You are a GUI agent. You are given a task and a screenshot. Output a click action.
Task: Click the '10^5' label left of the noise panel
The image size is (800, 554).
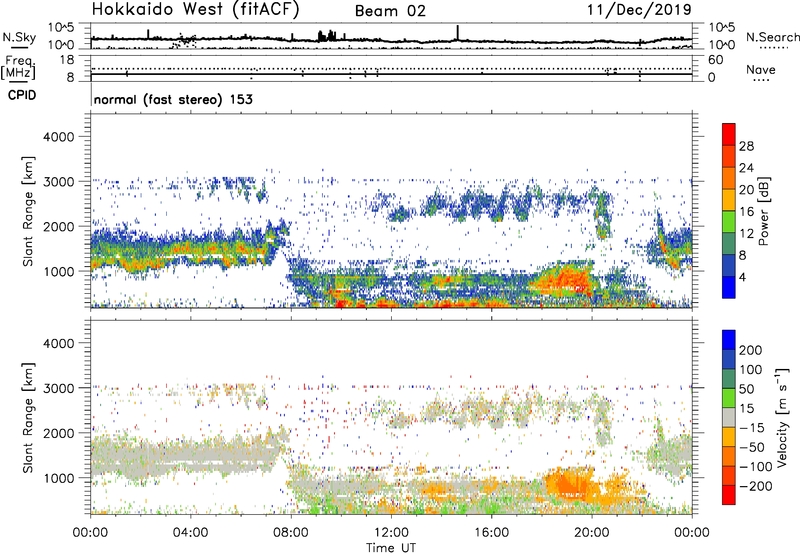pos(61,27)
